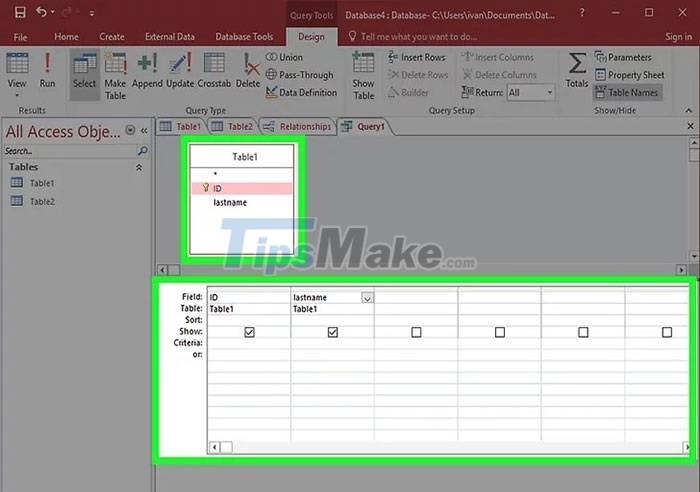This screenshot has width=700, height=492.
Task: Open the lastname field dropdown arrow
Action: click(367, 298)
